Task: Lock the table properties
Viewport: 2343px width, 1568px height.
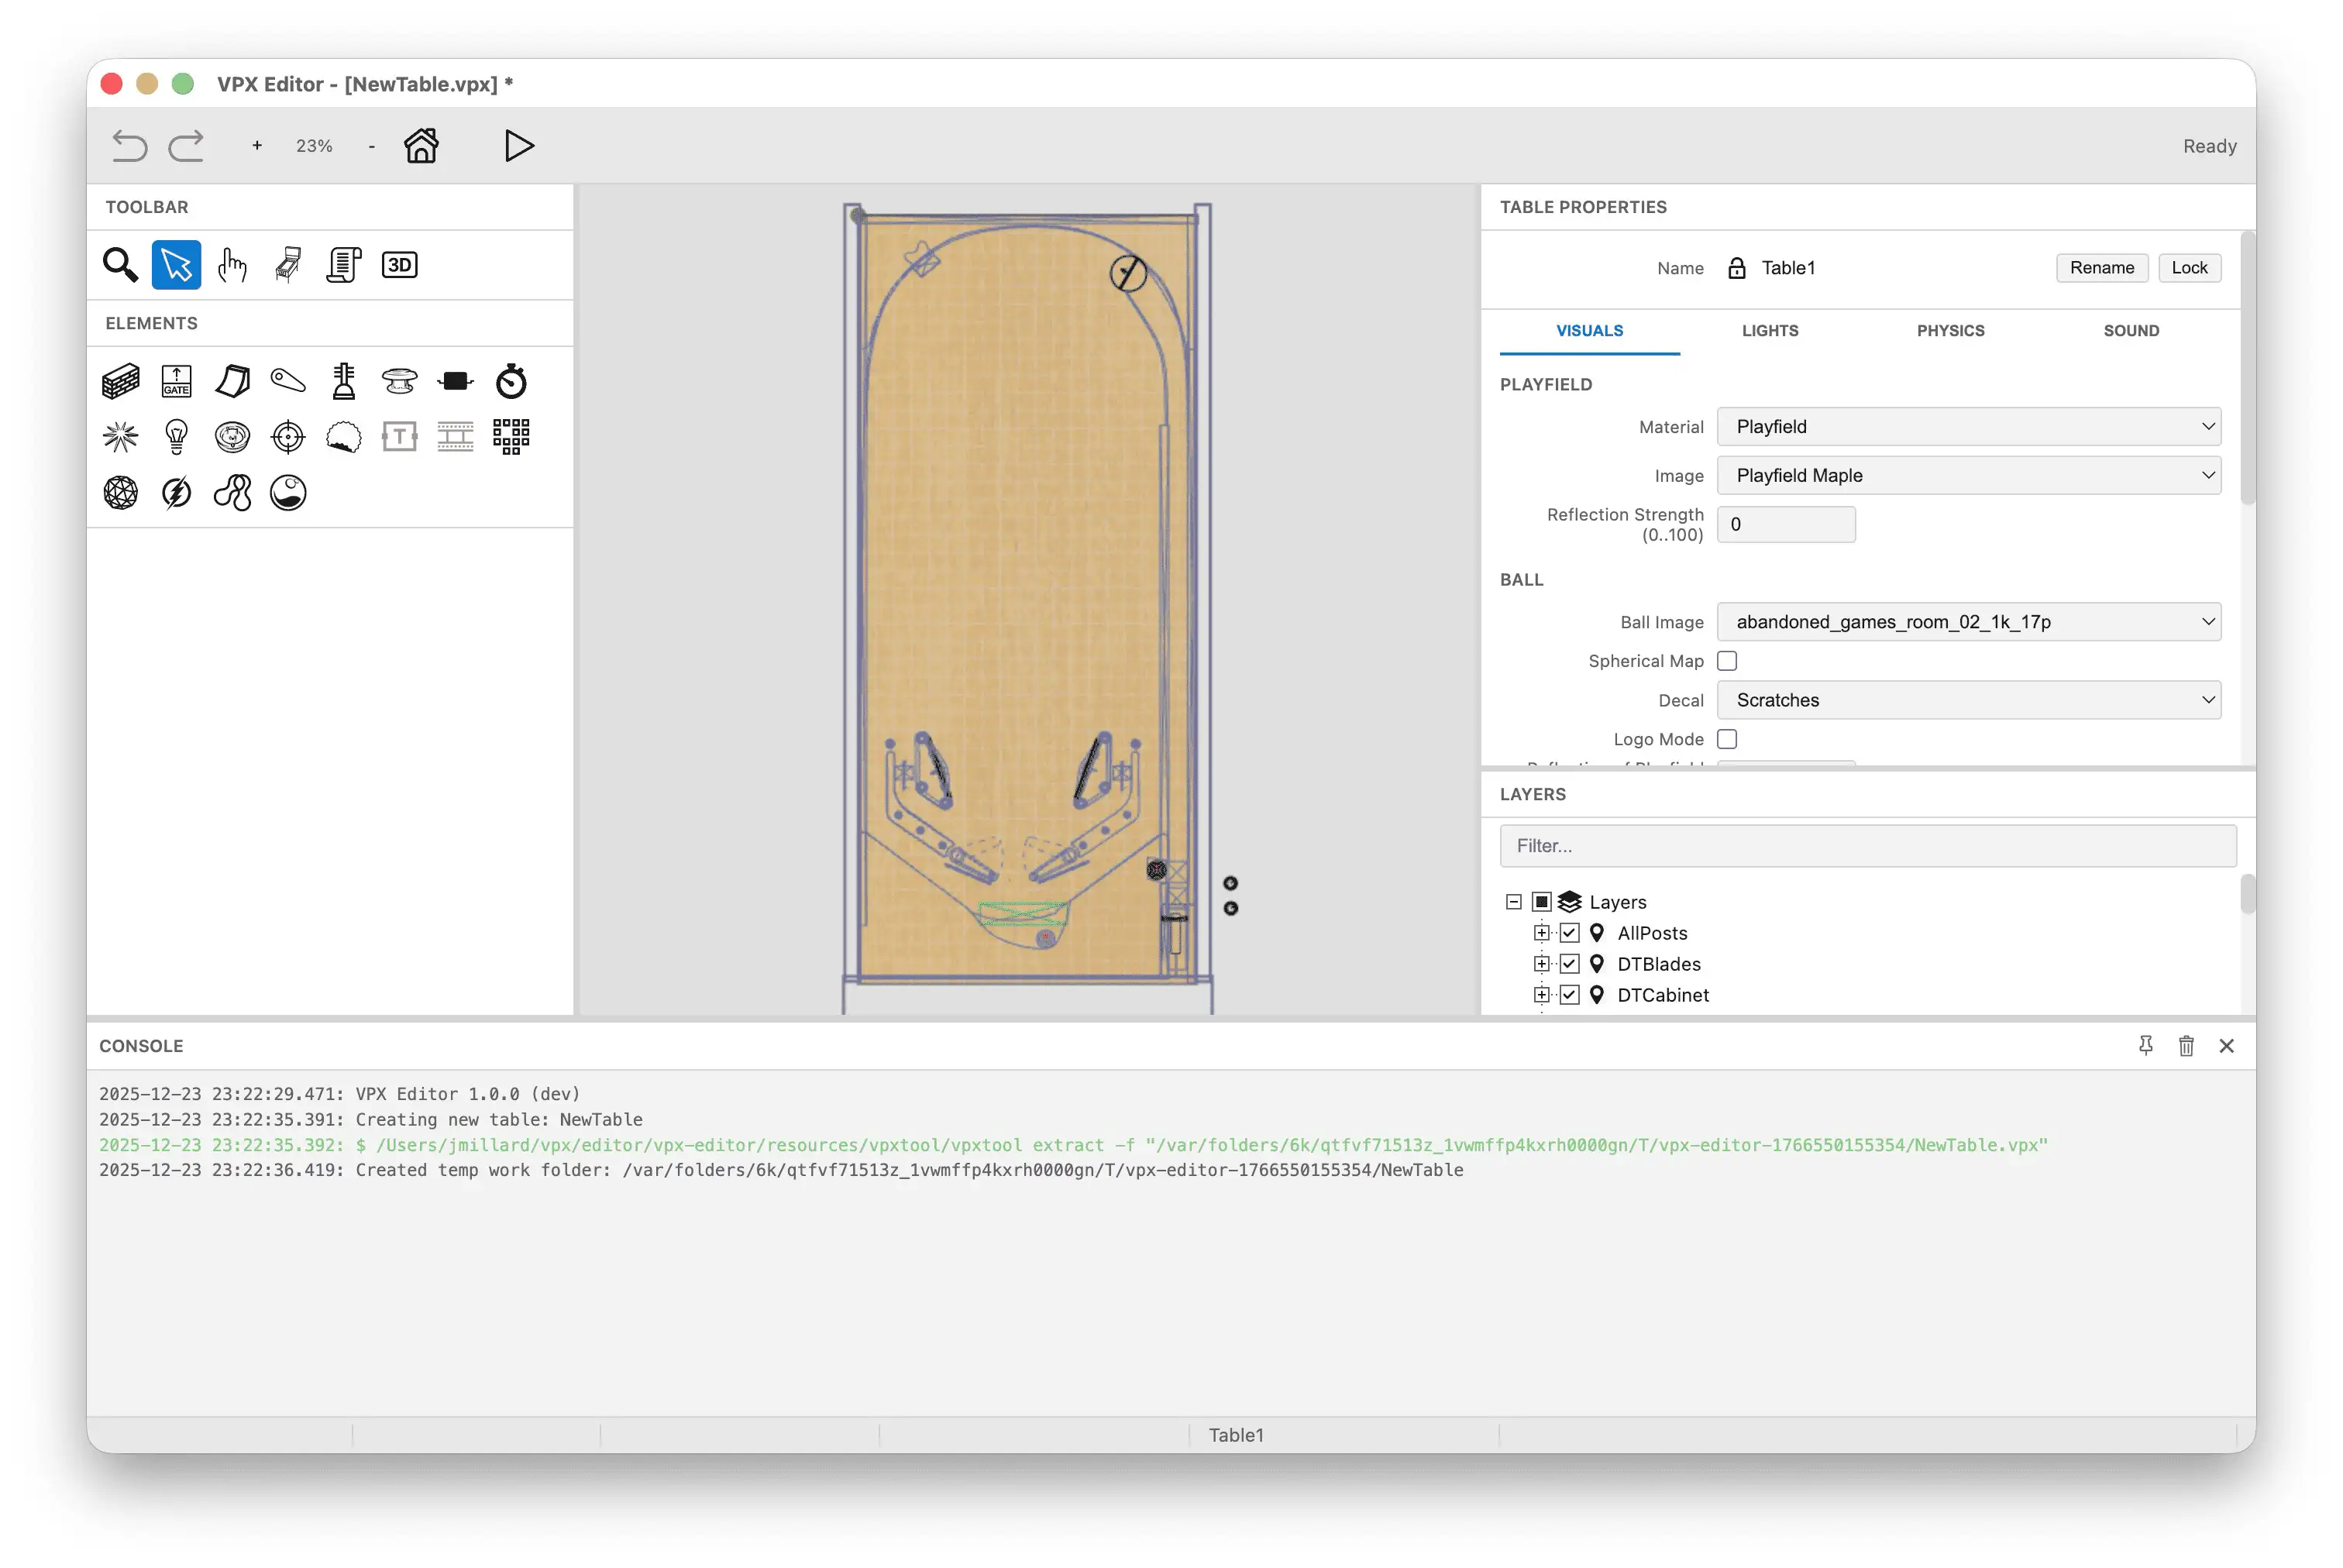Action: pos(2190,267)
